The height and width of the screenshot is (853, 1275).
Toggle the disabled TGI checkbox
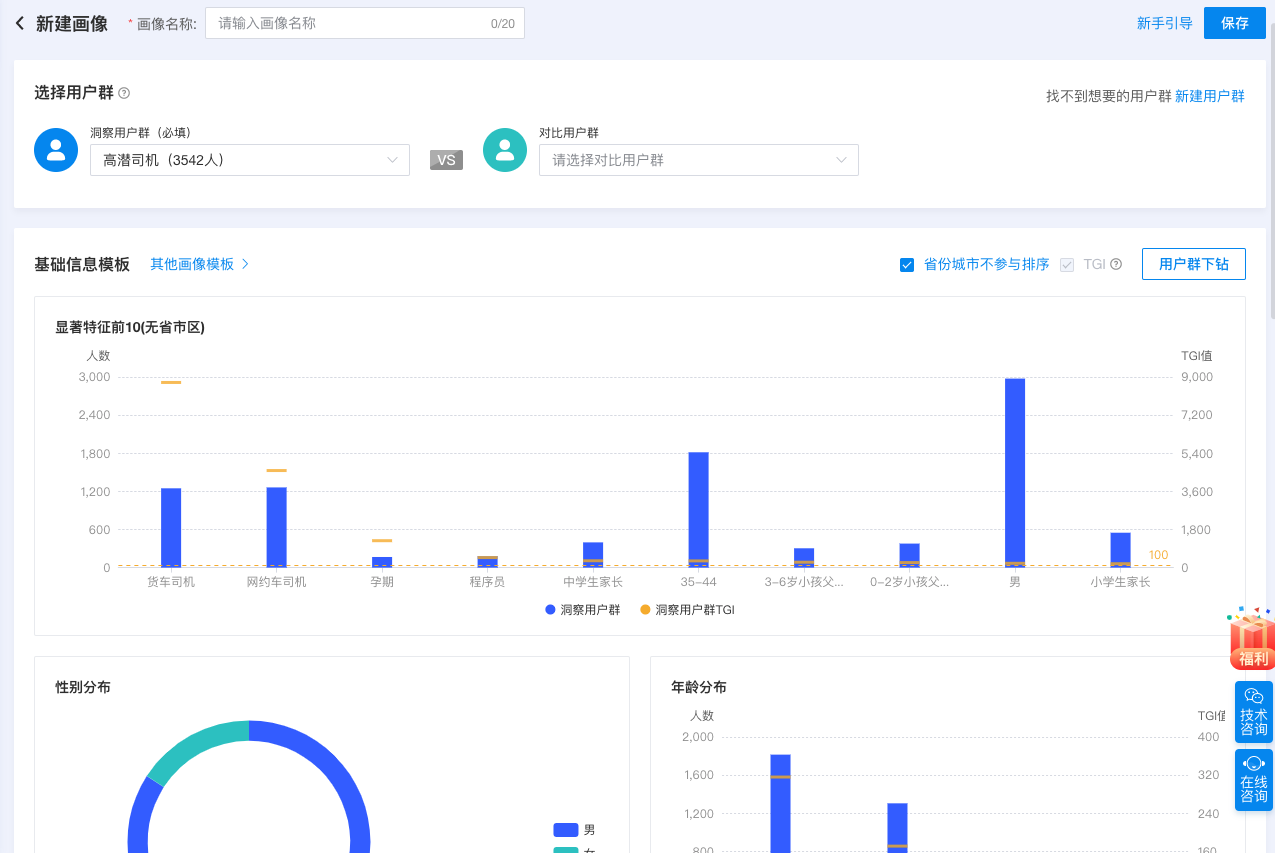pos(1067,265)
